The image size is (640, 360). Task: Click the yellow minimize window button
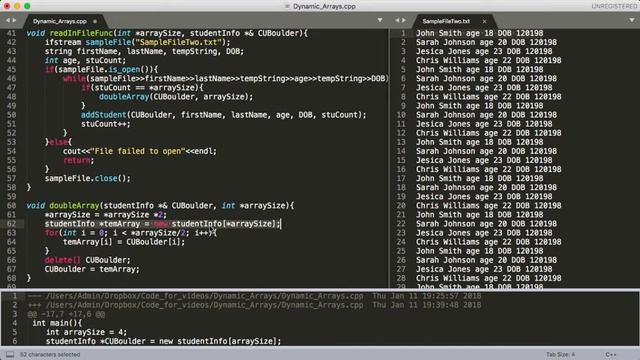[17, 6]
